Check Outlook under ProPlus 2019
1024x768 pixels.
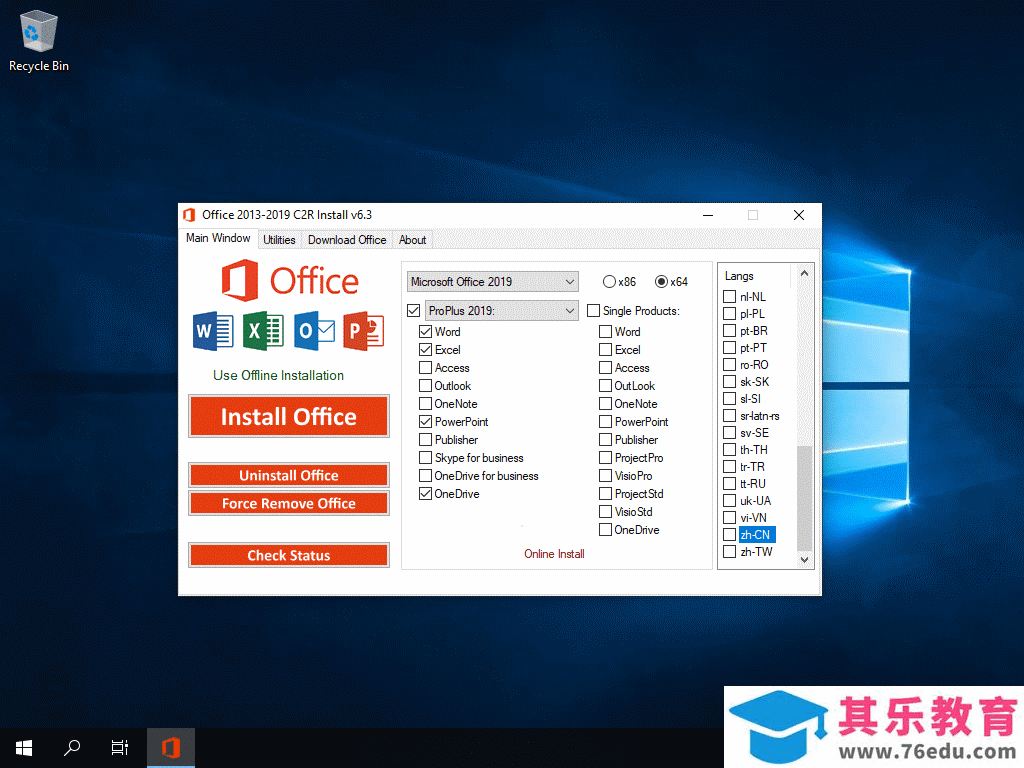pyautogui.click(x=425, y=386)
